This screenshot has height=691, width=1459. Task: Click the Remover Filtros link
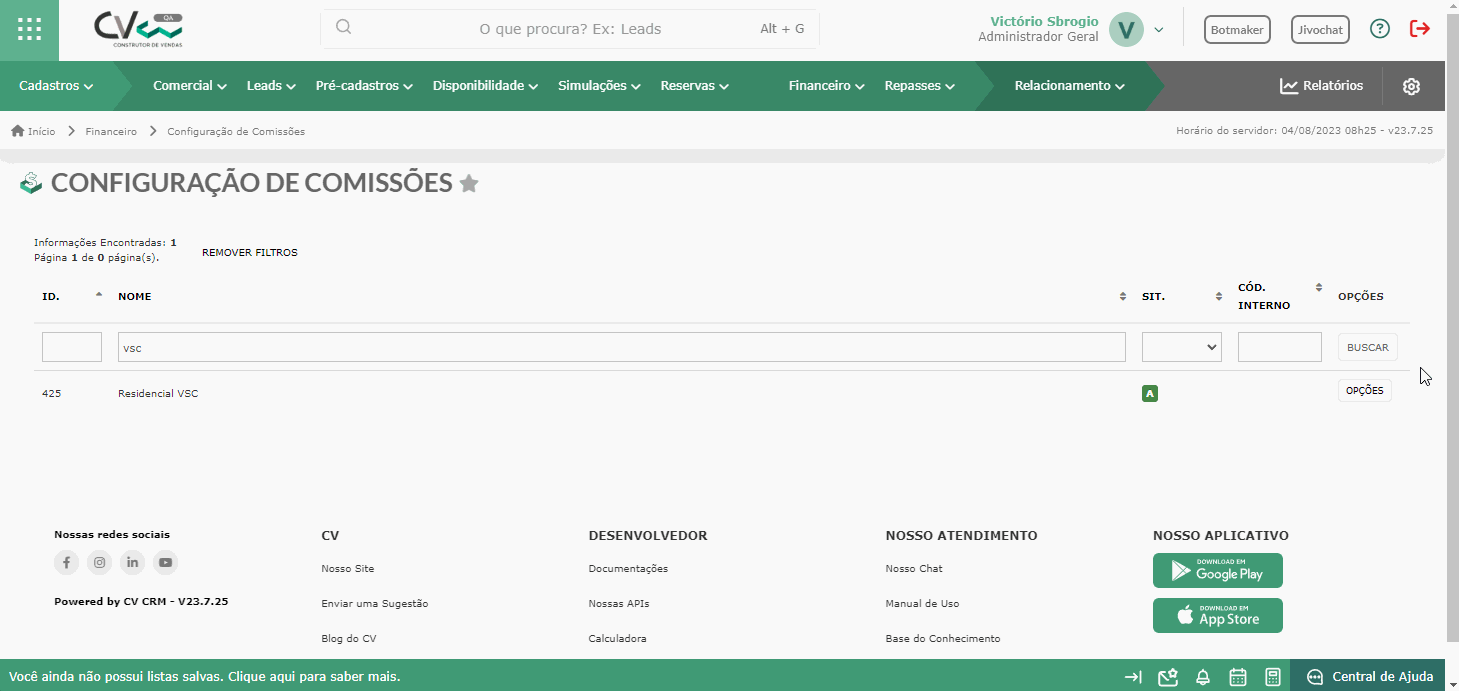click(x=250, y=253)
